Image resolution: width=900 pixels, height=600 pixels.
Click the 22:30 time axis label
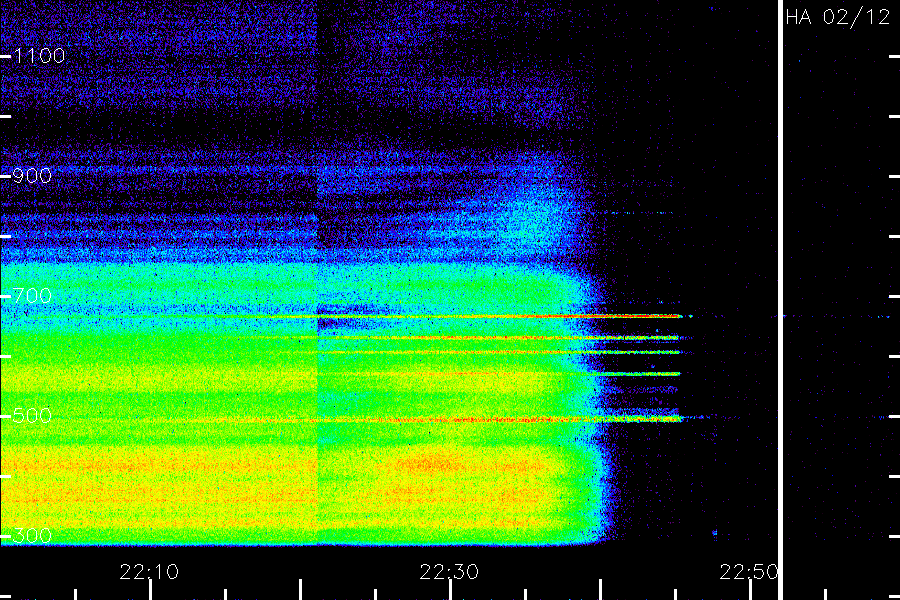(x=449, y=572)
